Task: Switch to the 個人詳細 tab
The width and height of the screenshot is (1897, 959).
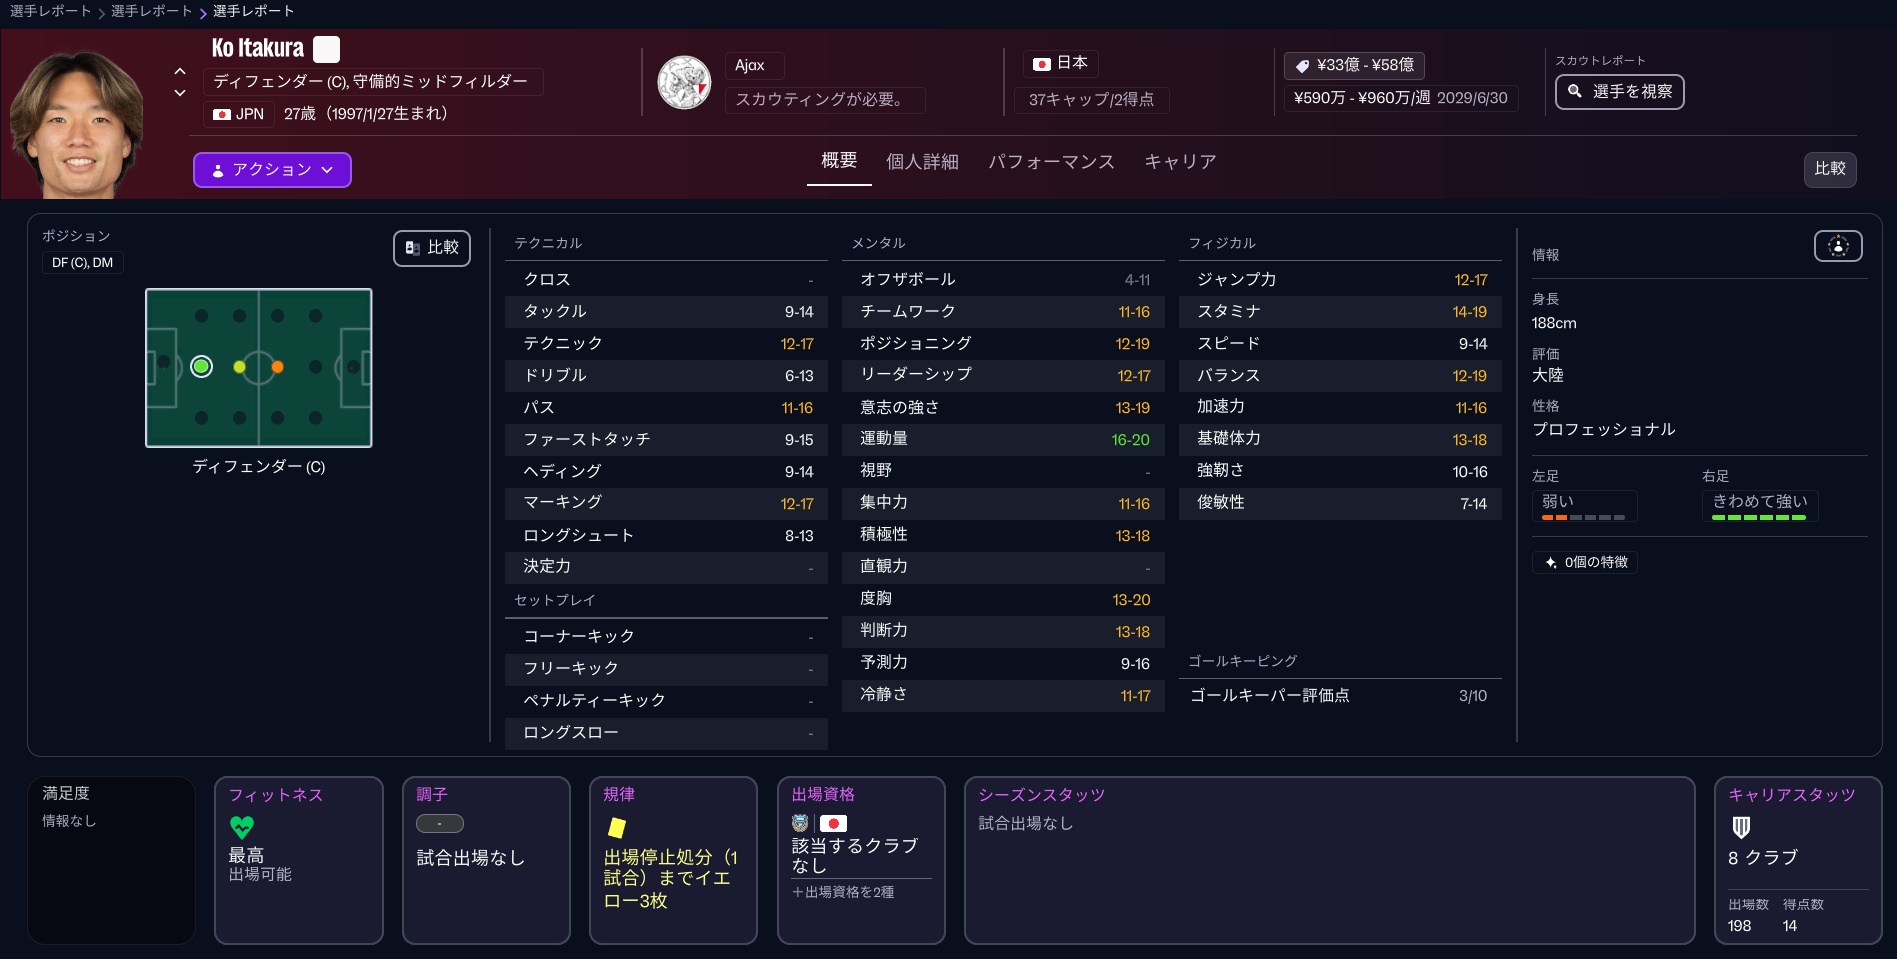Action: click(x=922, y=162)
